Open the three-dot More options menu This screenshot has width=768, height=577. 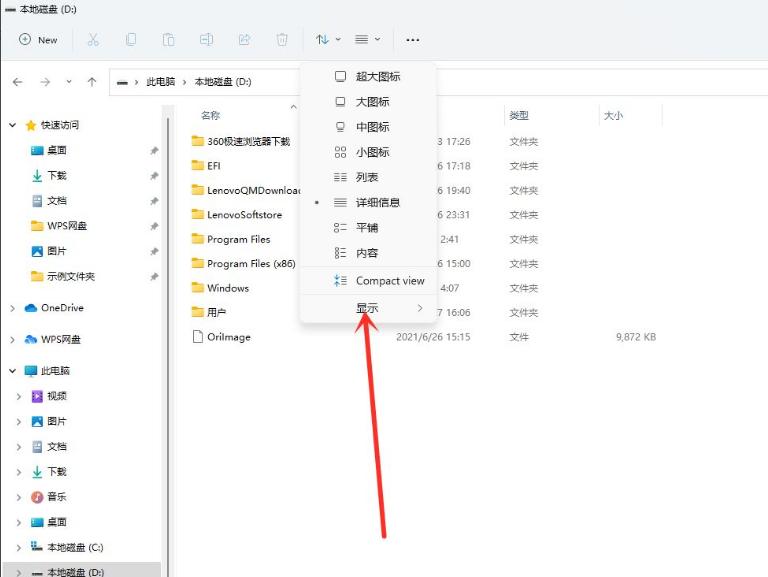[413, 40]
